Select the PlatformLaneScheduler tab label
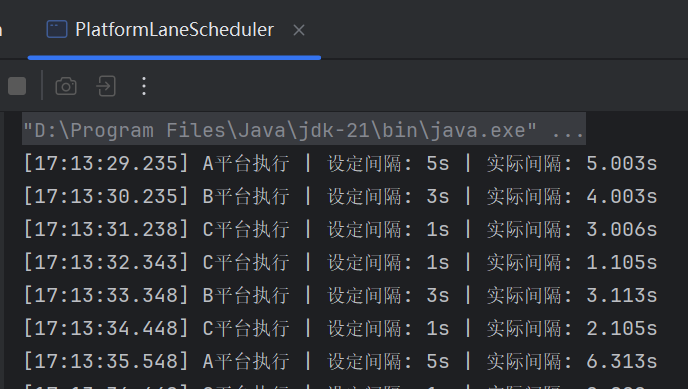Viewport: 688px width, 389px height. tap(175, 30)
